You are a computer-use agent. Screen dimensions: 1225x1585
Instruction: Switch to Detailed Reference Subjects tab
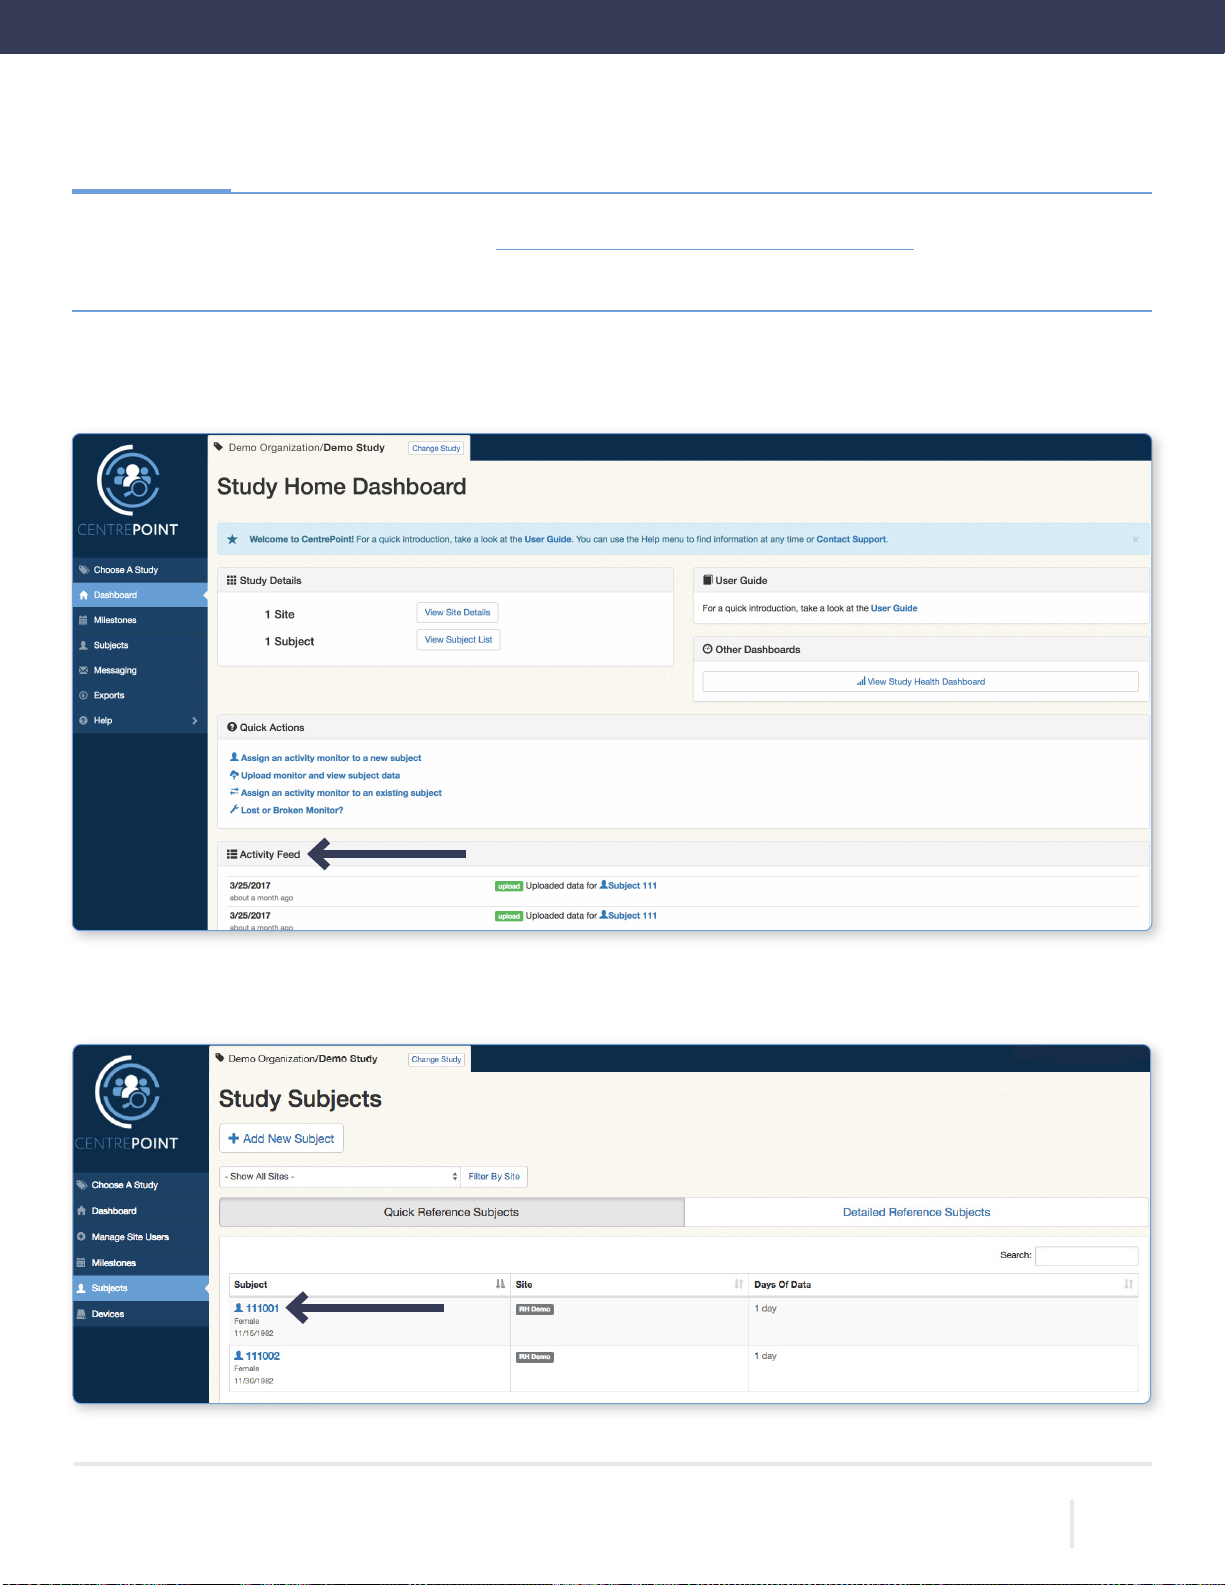point(916,1212)
